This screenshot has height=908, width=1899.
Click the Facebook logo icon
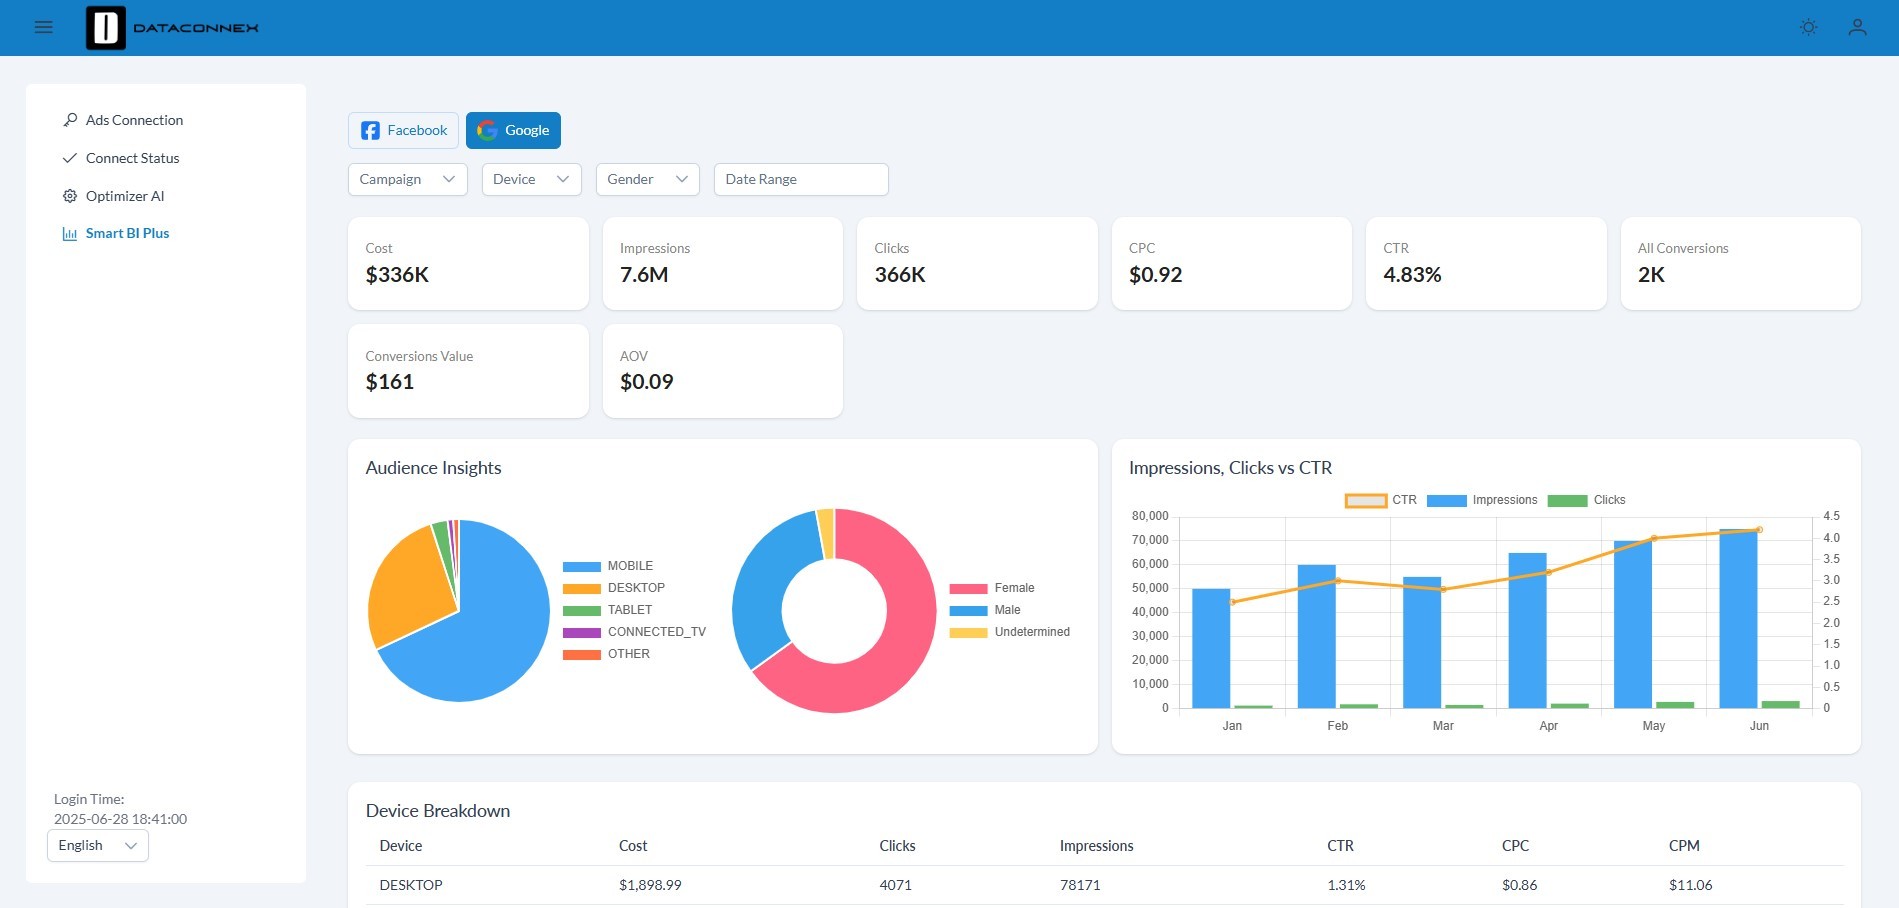pos(370,131)
